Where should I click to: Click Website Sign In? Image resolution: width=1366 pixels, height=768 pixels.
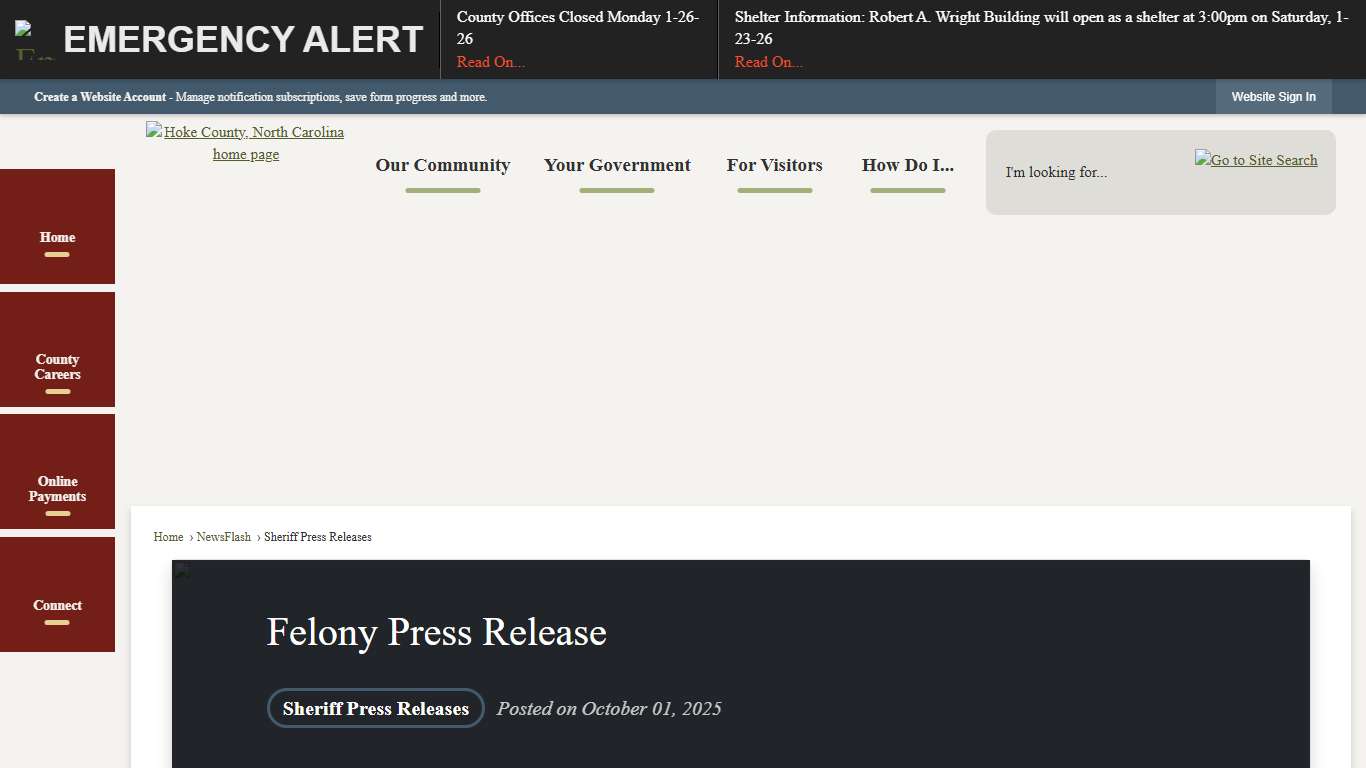click(x=1273, y=96)
